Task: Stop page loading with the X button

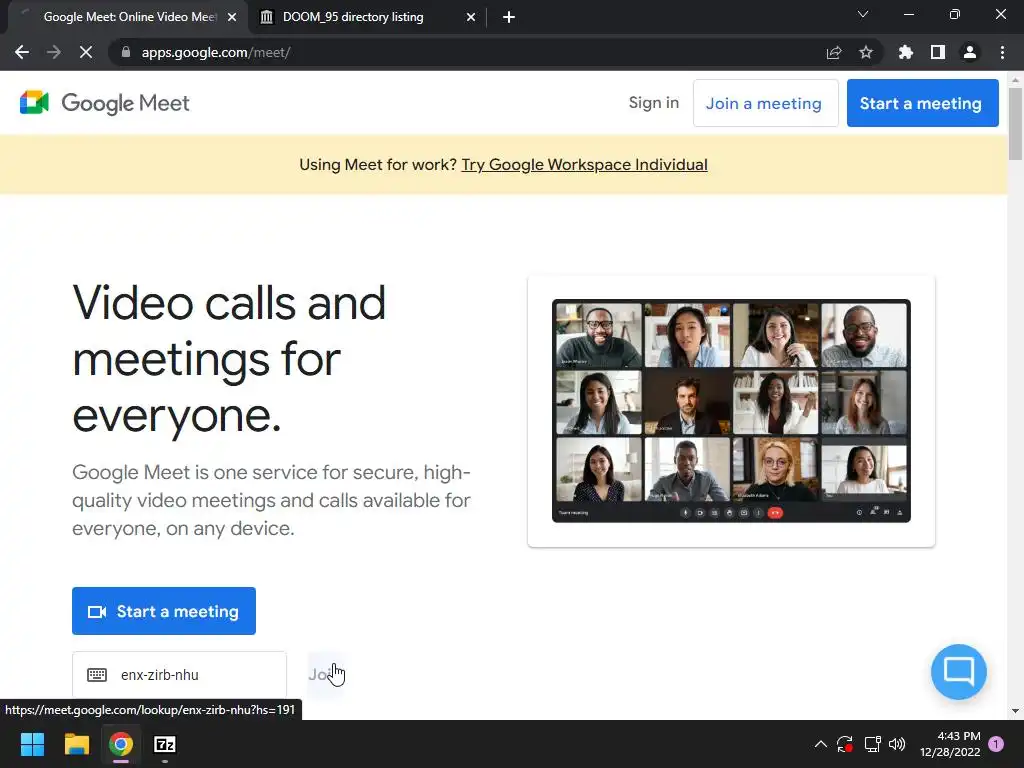Action: 86,52
